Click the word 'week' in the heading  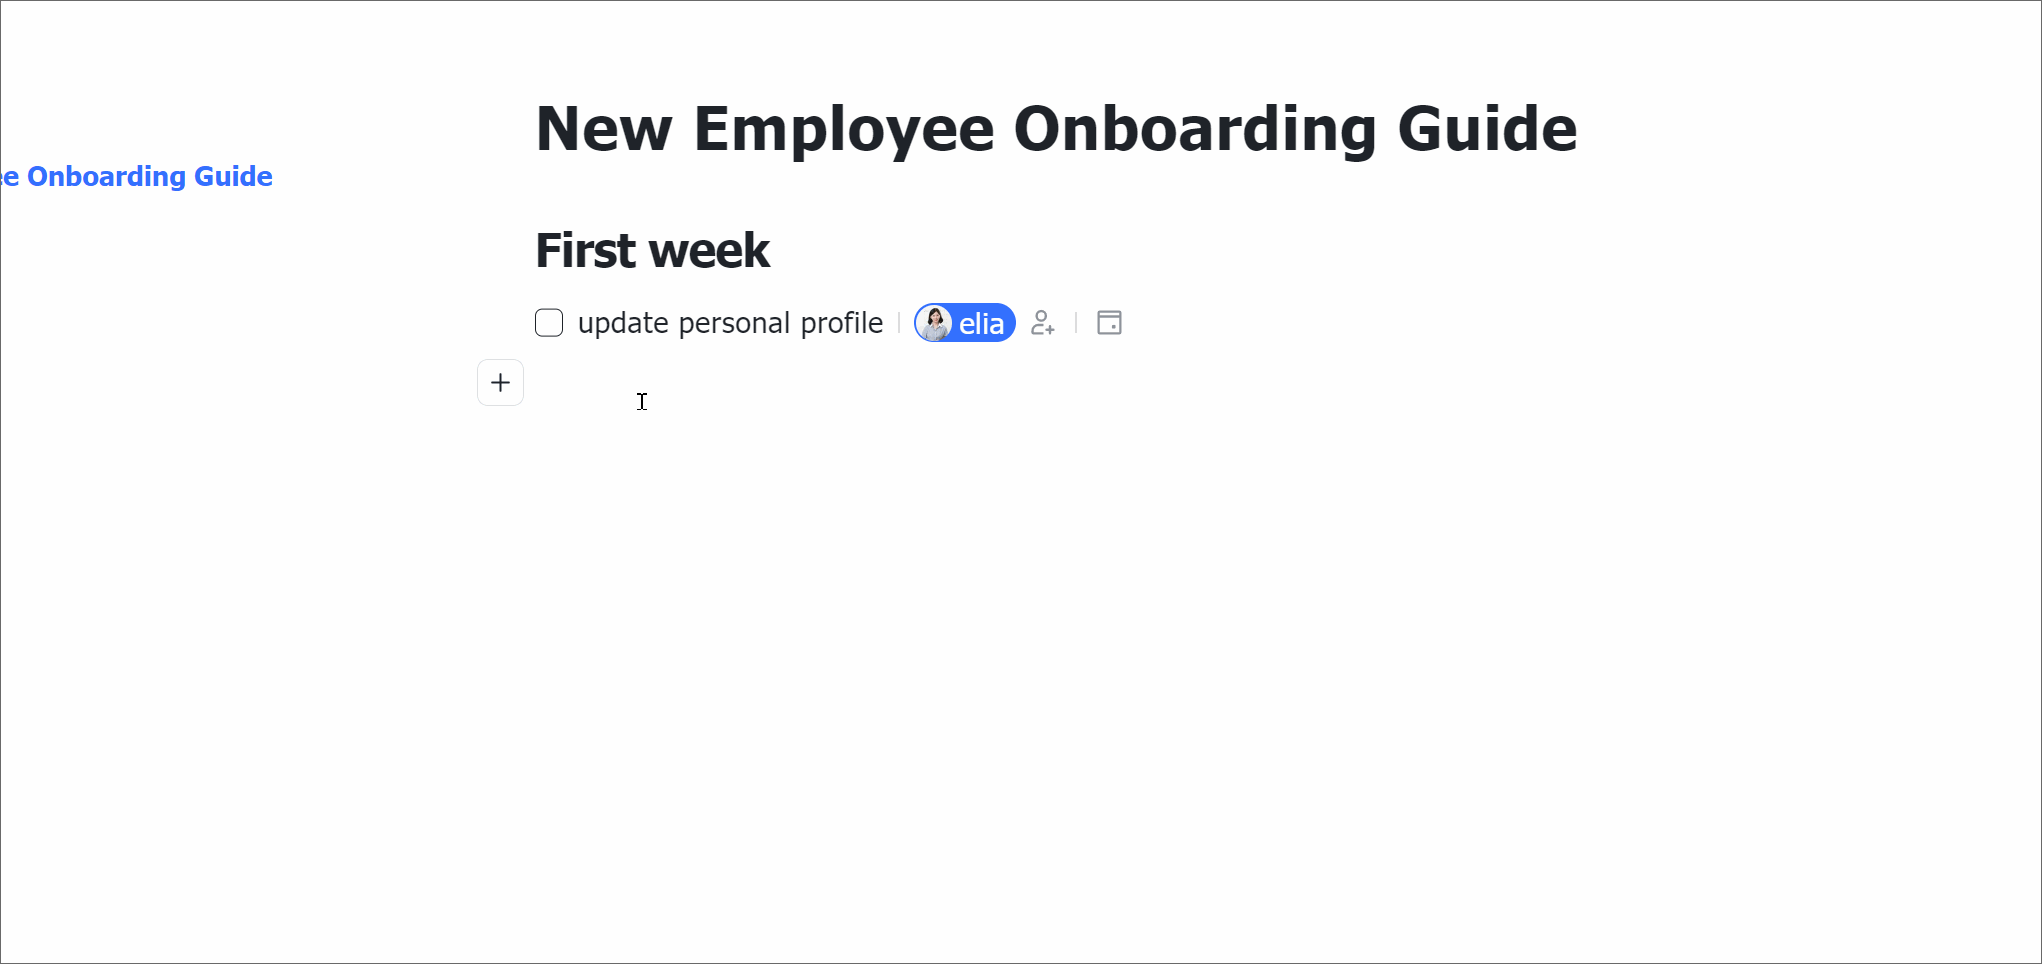coord(717,250)
